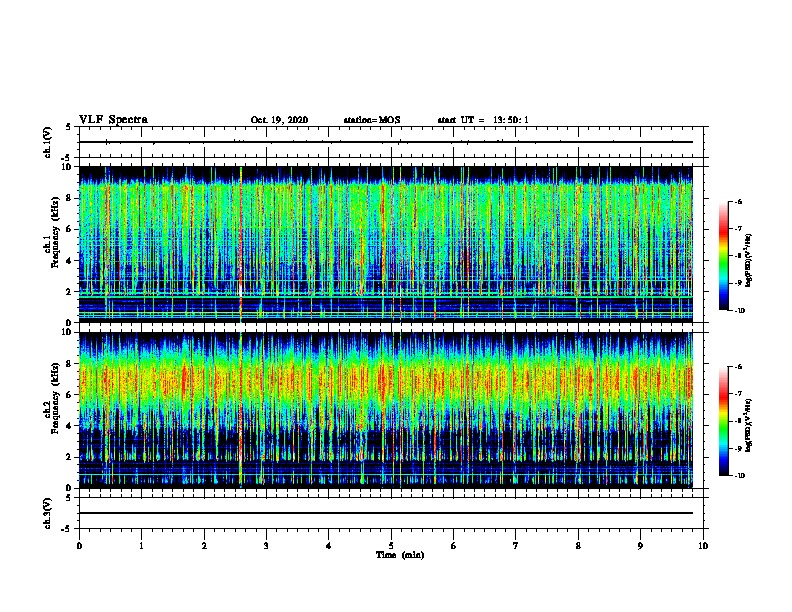Screen dimensions: 792x612
Task: Pick the ch.2 spectrogram color scale bar
Action: (723, 421)
